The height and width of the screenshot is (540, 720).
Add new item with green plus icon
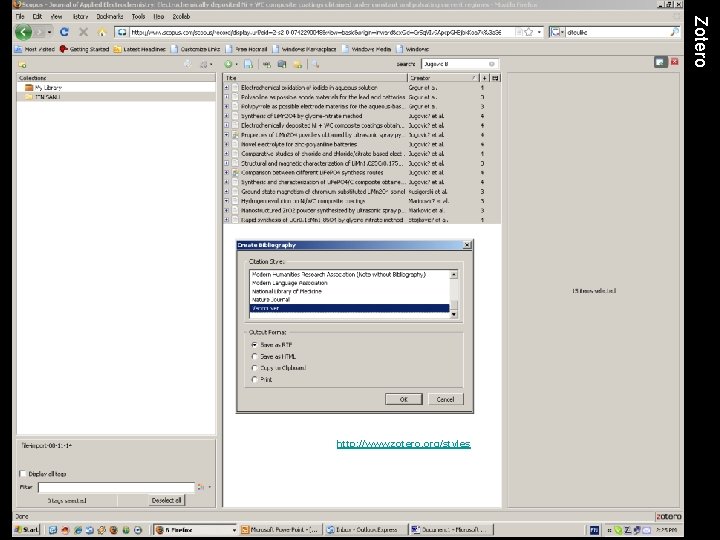(x=228, y=64)
